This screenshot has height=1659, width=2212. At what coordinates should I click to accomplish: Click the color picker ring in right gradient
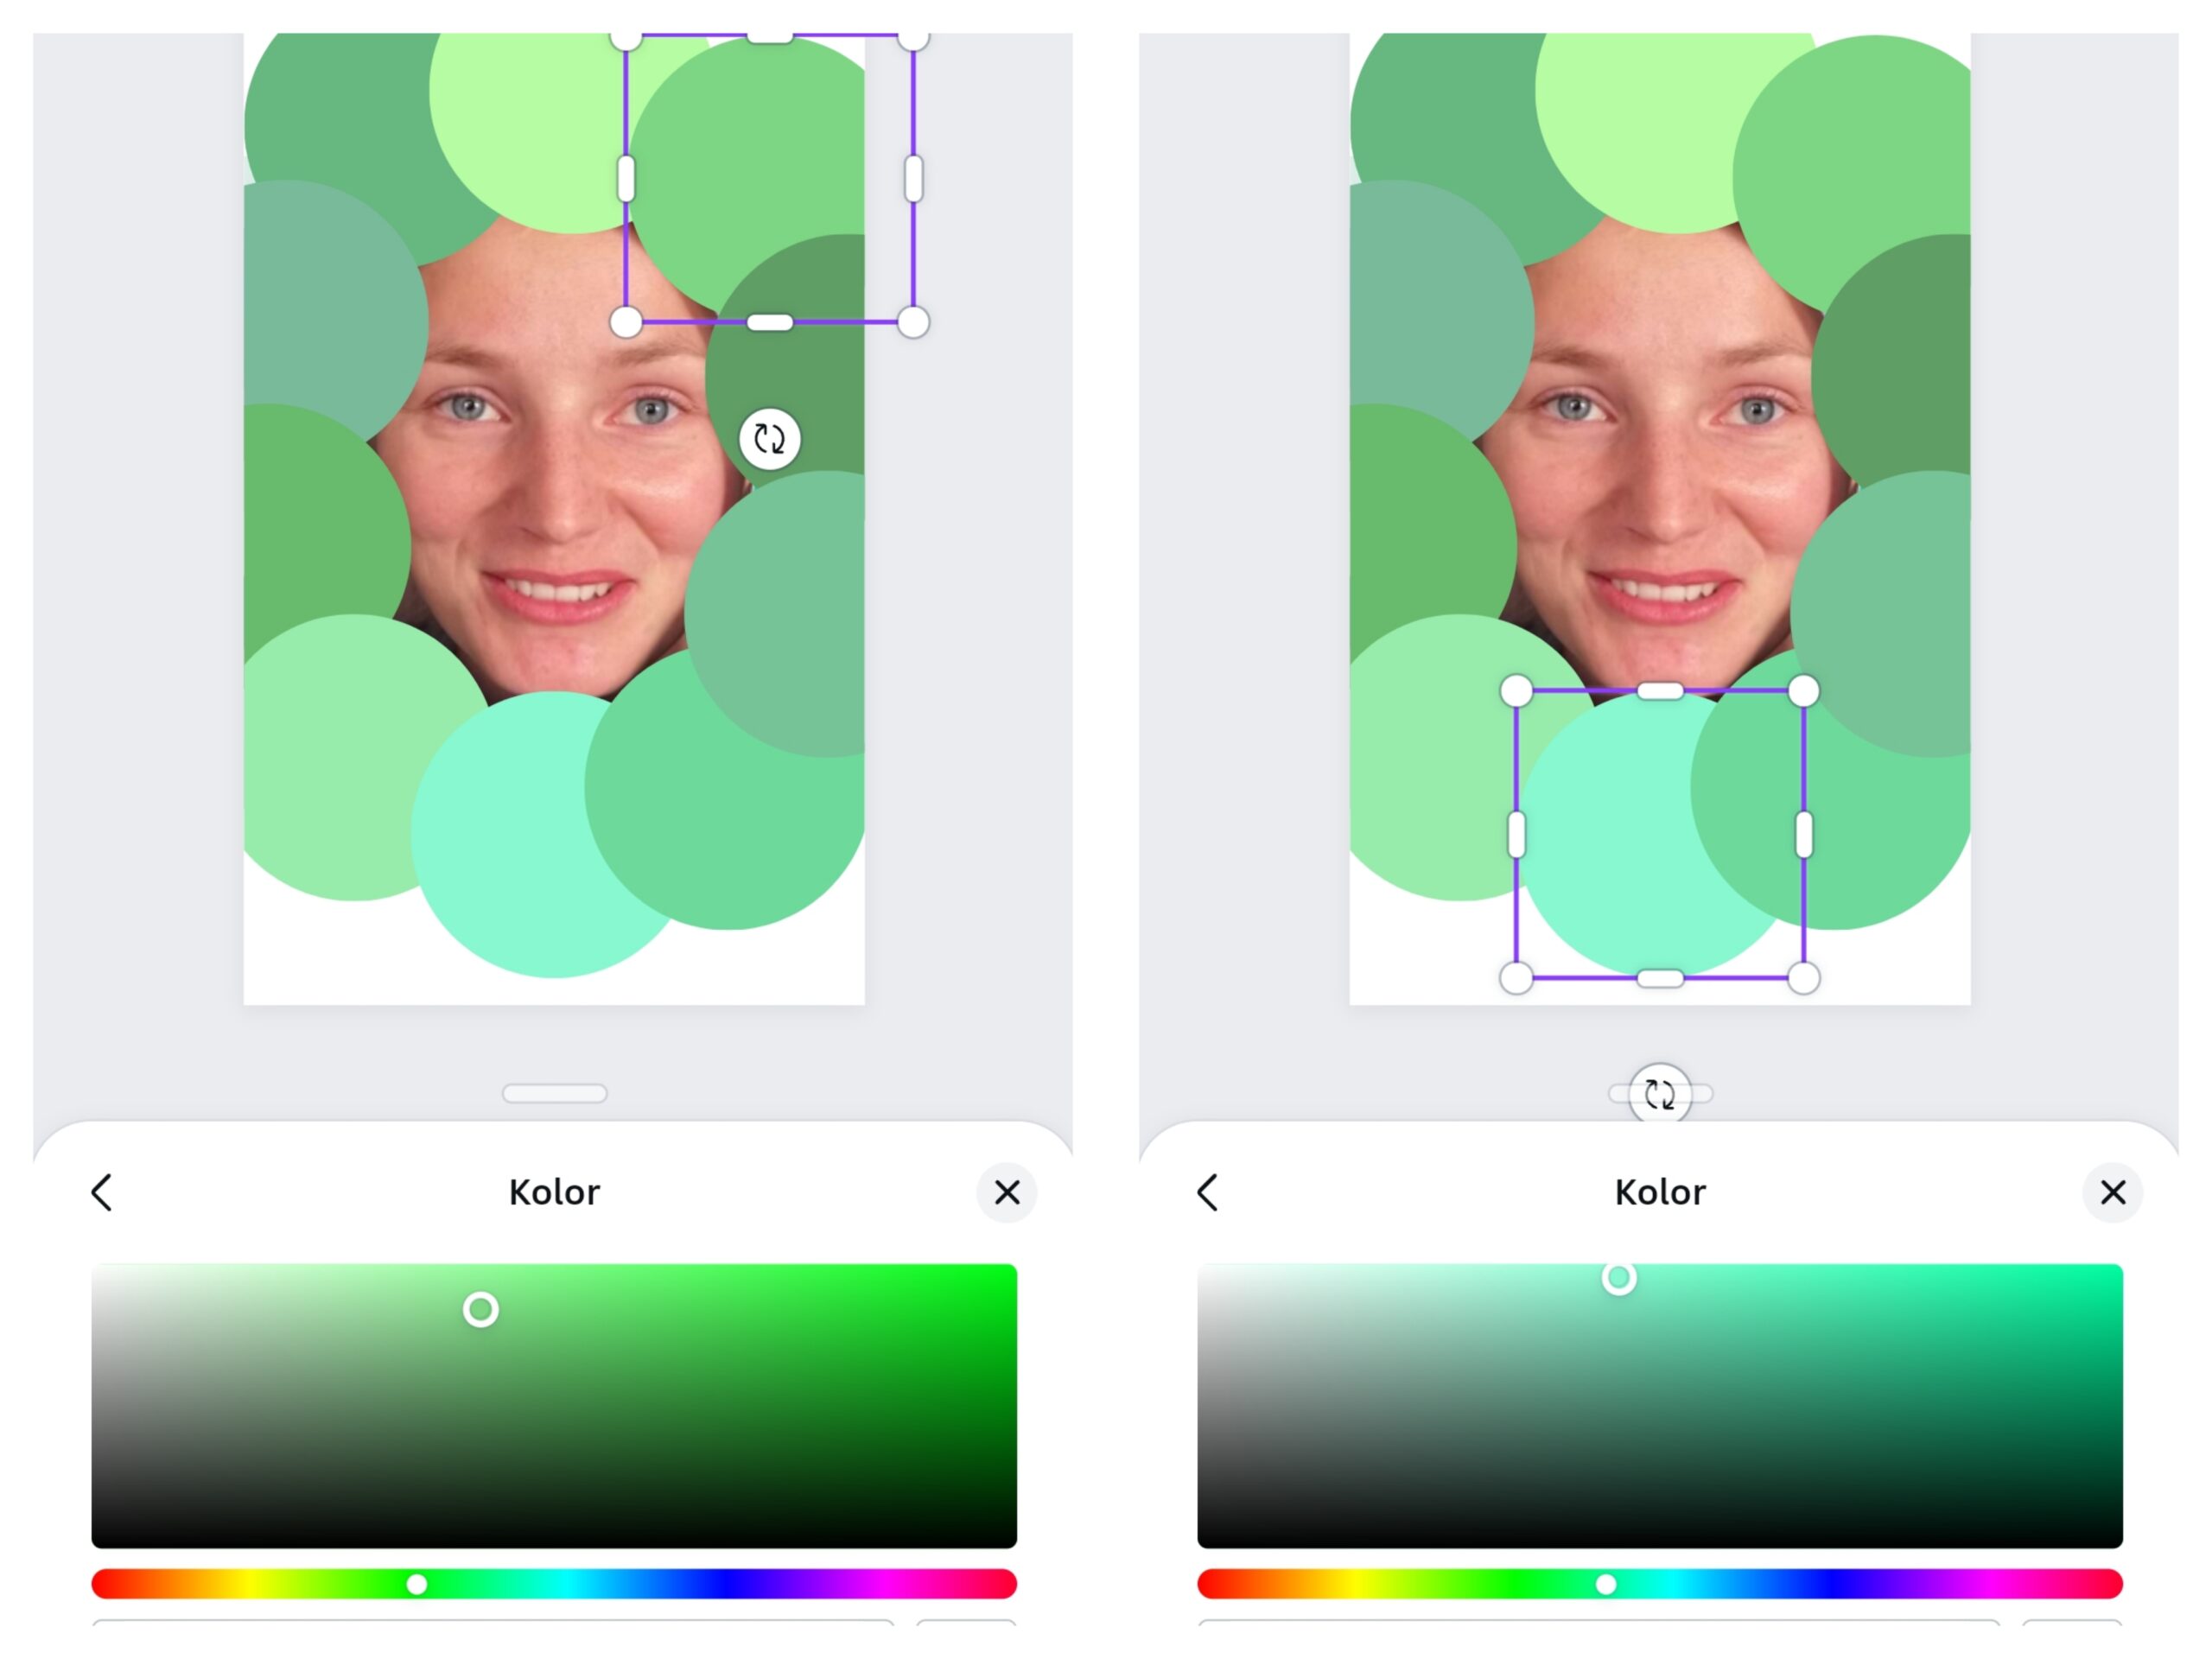pyautogui.click(x=1619, y=1278)
